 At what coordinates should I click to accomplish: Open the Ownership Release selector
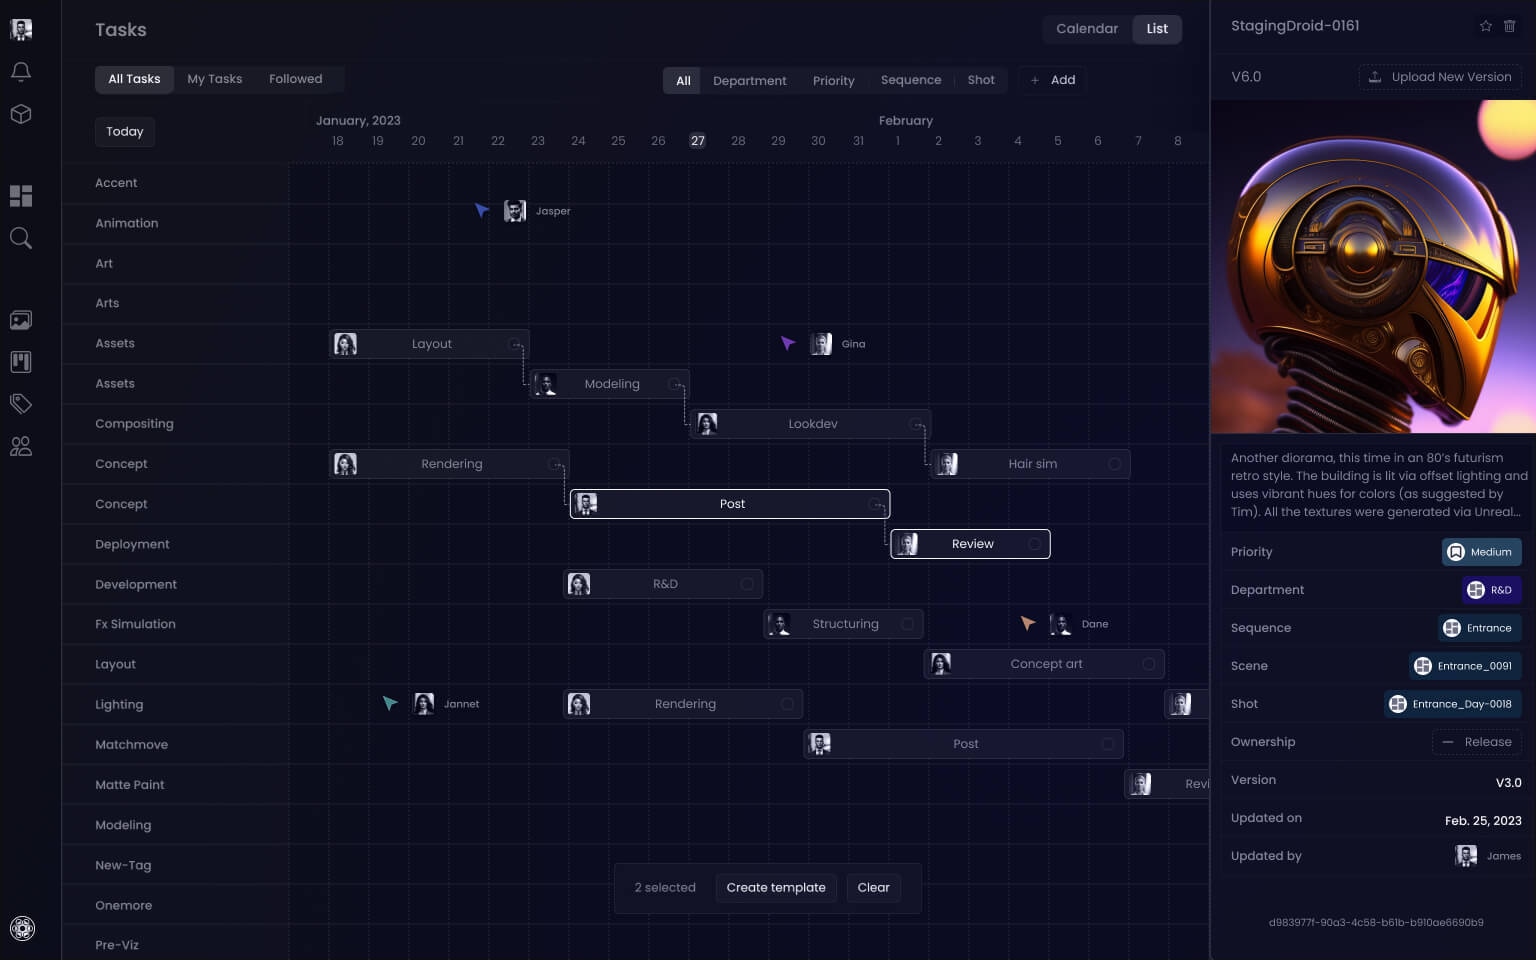(1477, 742)
